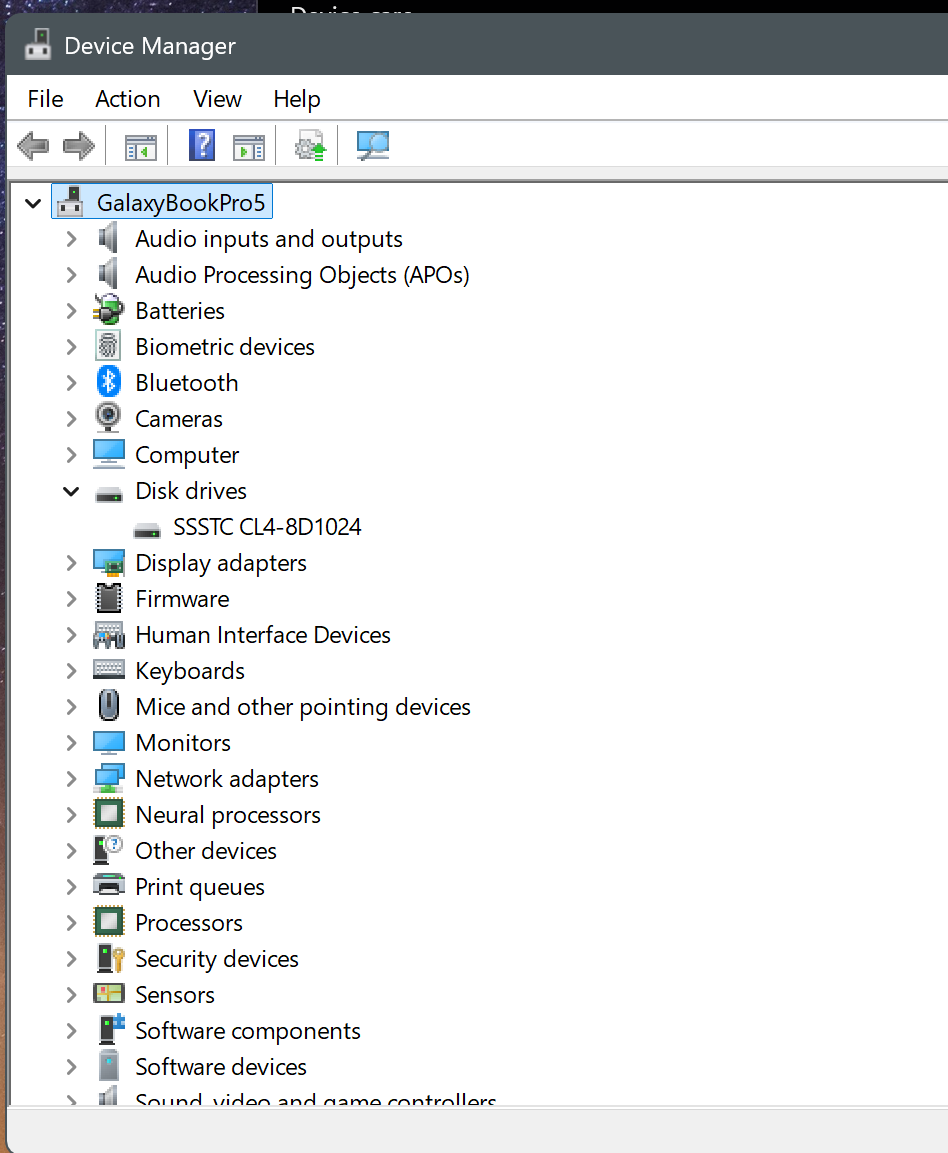Select the Neural processors label

point(228,815)
